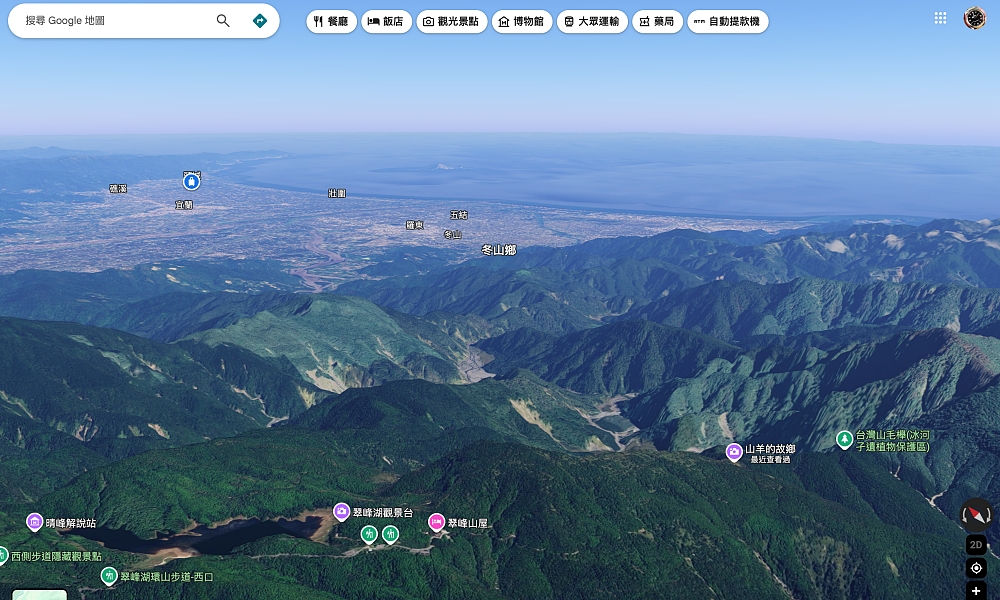The width and height of the screenshot is (1000, 600).
Task: Open the Google account avatar
Action: click(974, 18)
